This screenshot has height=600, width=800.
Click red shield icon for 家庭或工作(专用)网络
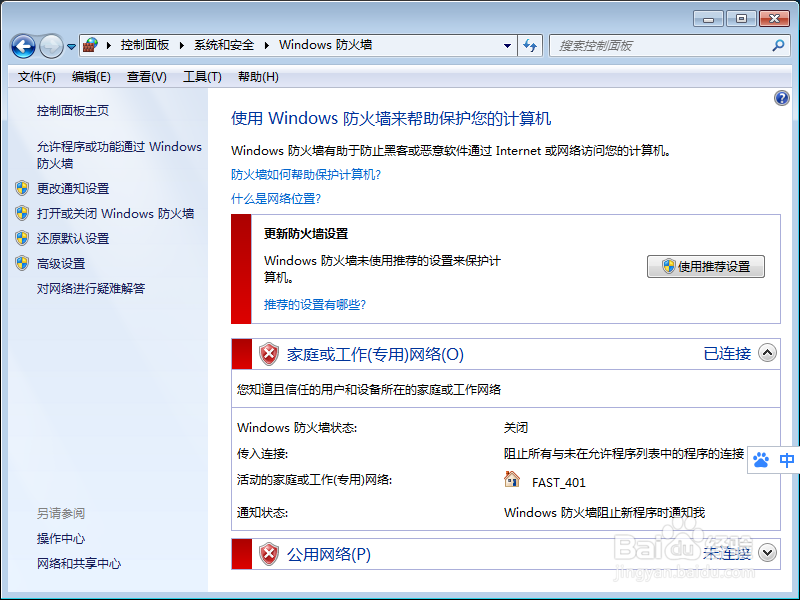(x=268, y=354)
